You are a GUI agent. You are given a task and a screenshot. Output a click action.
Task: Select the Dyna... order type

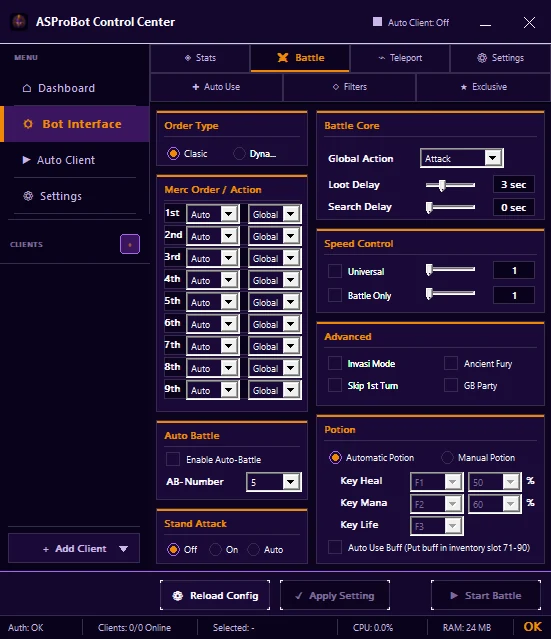[239, 154]
